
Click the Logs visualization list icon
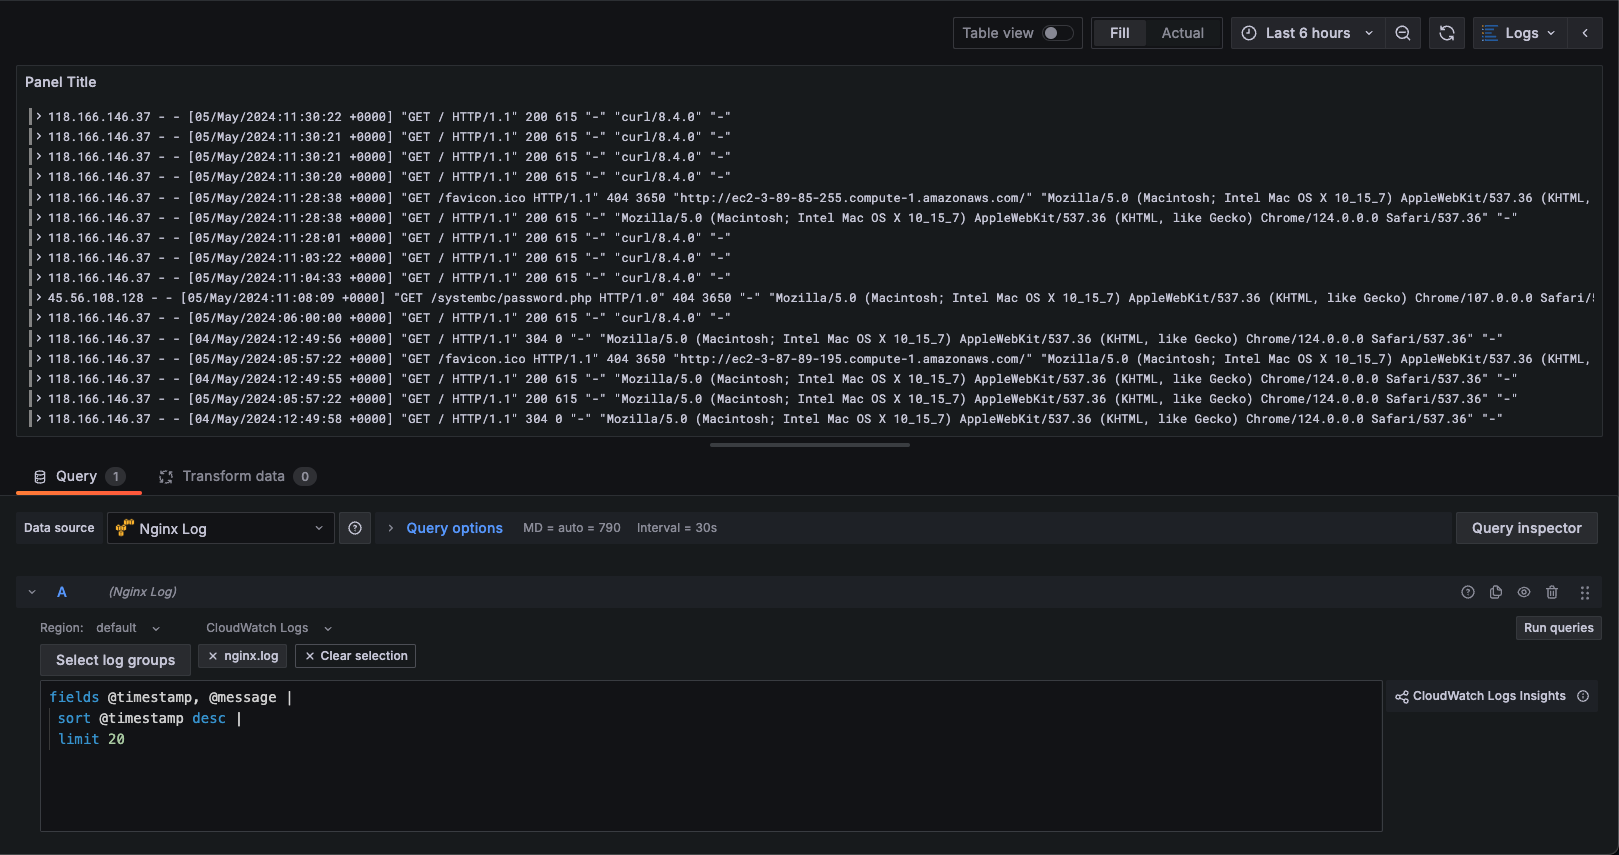1490,33
